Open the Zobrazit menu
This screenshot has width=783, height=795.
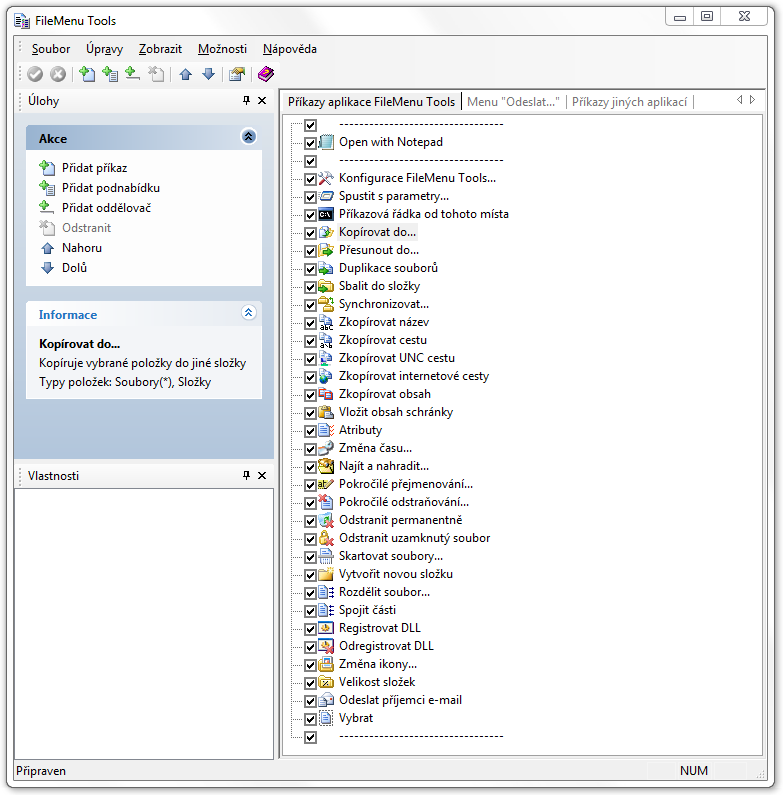pos(160,49)
